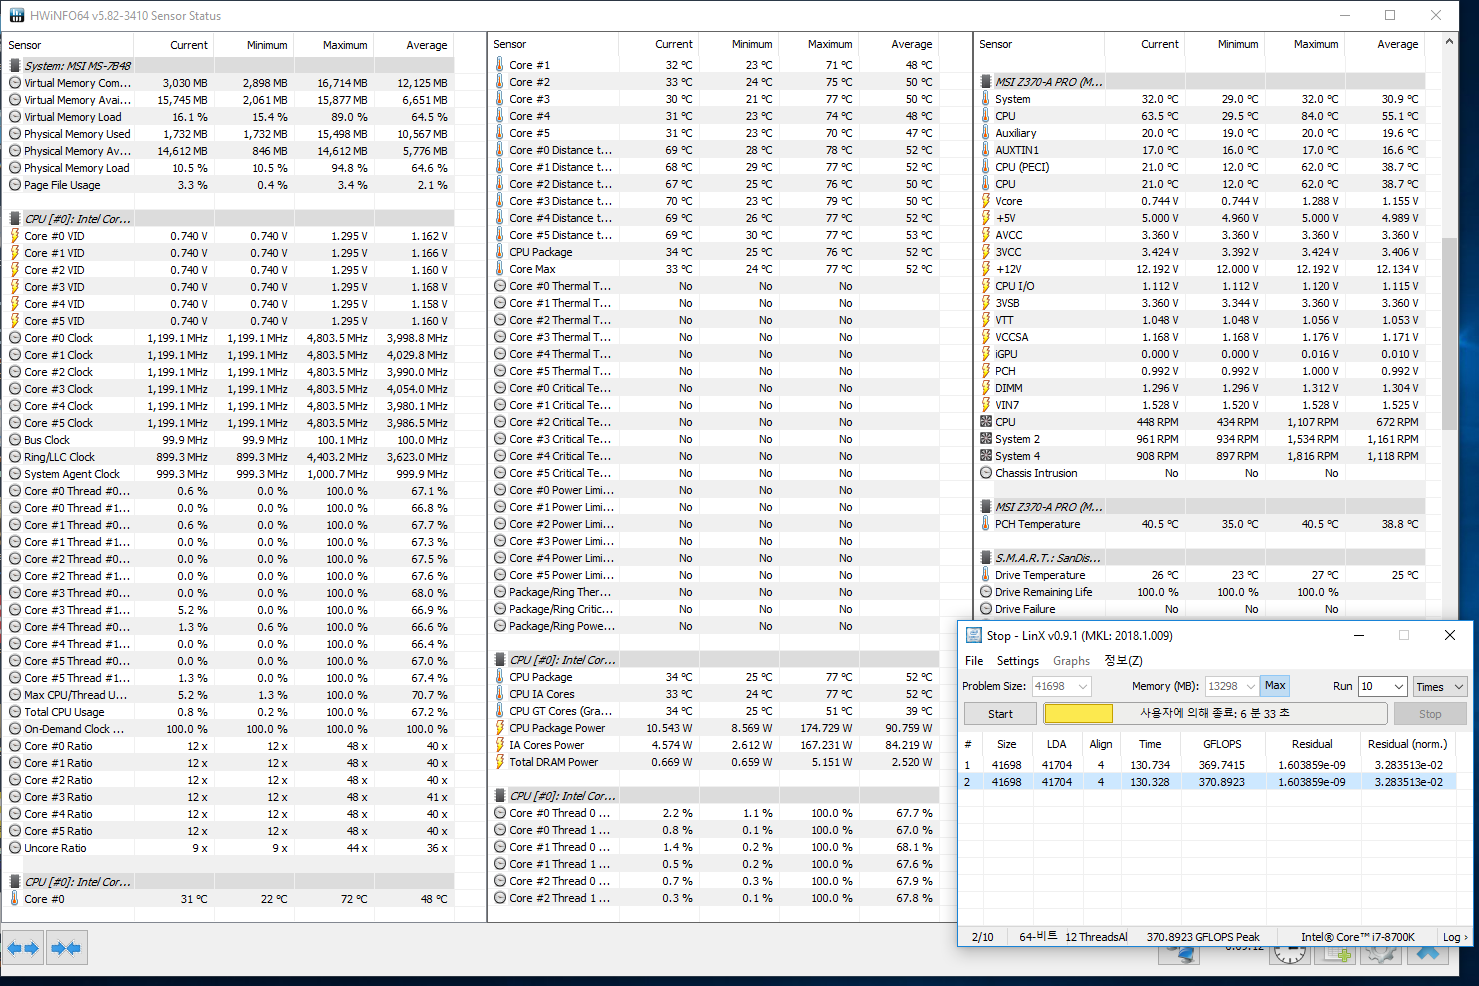Click the fan icon beside System 4
The height and width of the screenshot is (986, 1479).
click(x=986, y=456)
